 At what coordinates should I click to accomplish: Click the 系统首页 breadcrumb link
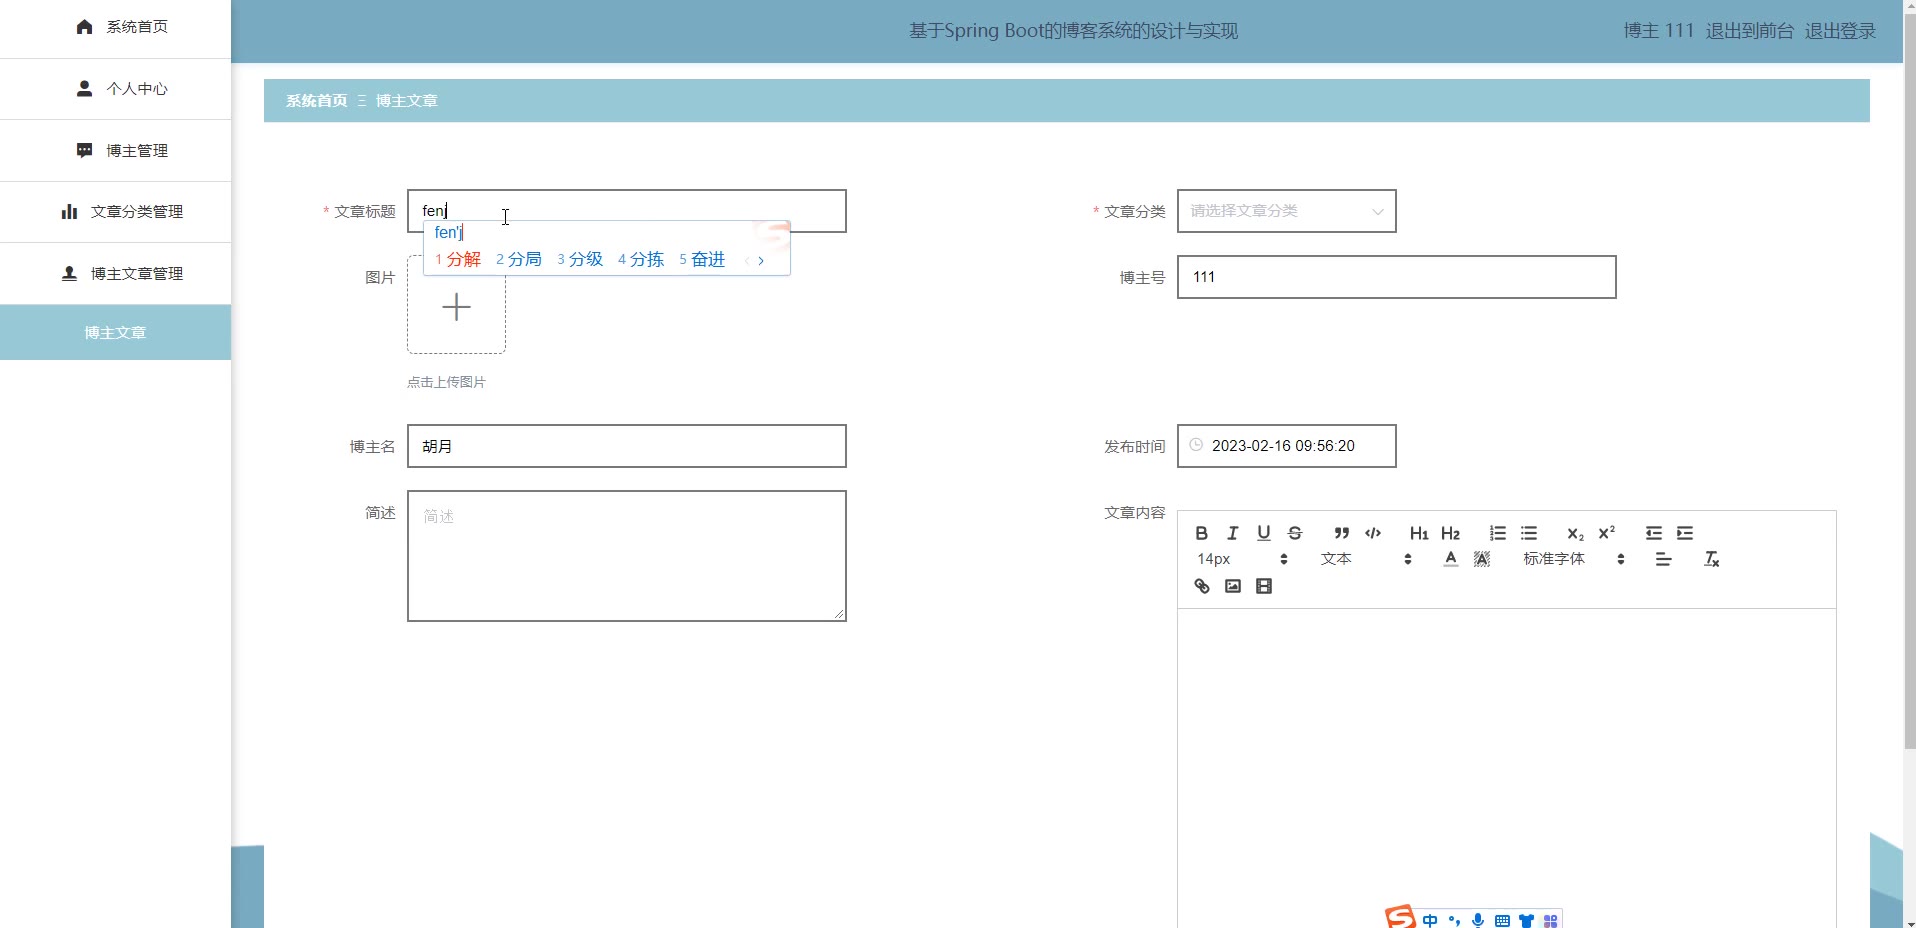coord(316,101)
